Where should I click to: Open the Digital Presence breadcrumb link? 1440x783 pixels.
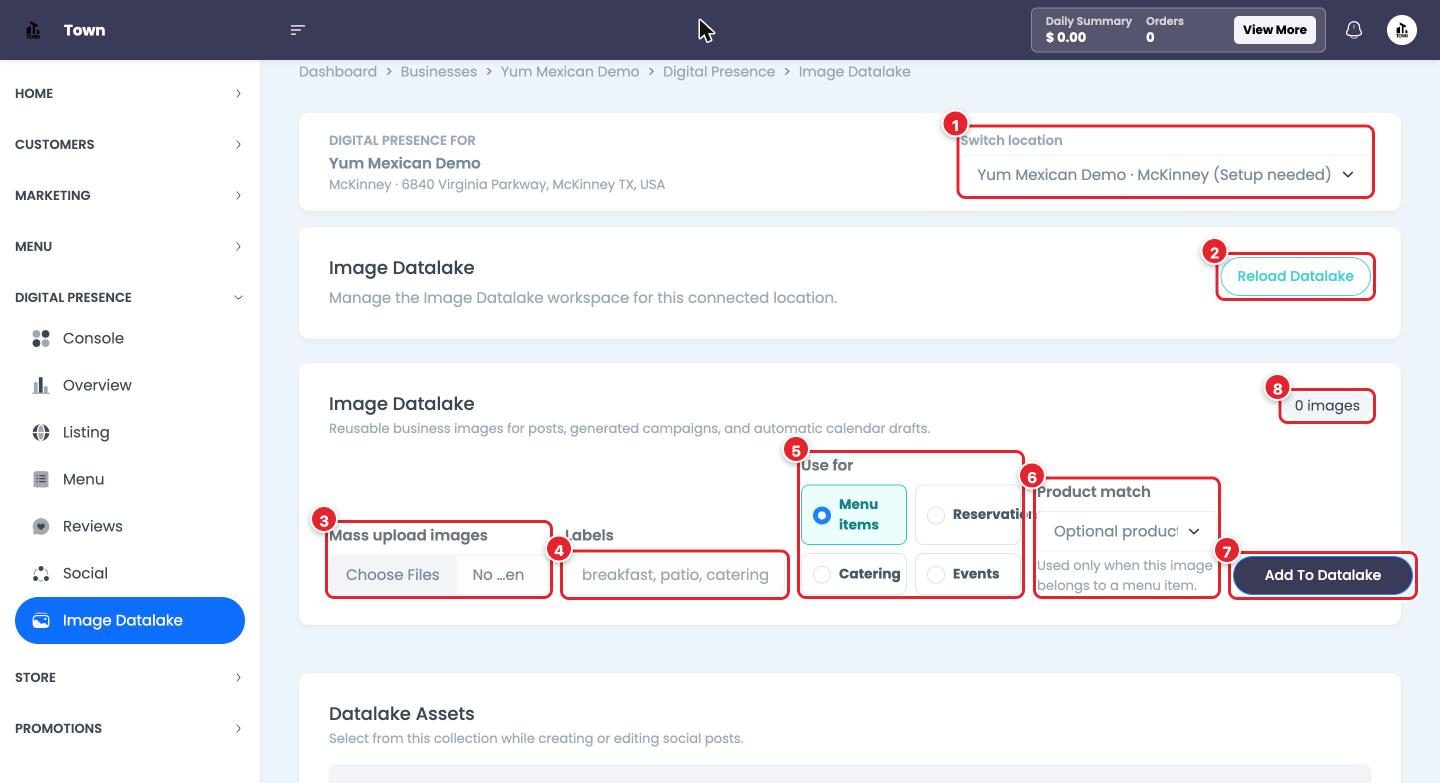[719, 72]
